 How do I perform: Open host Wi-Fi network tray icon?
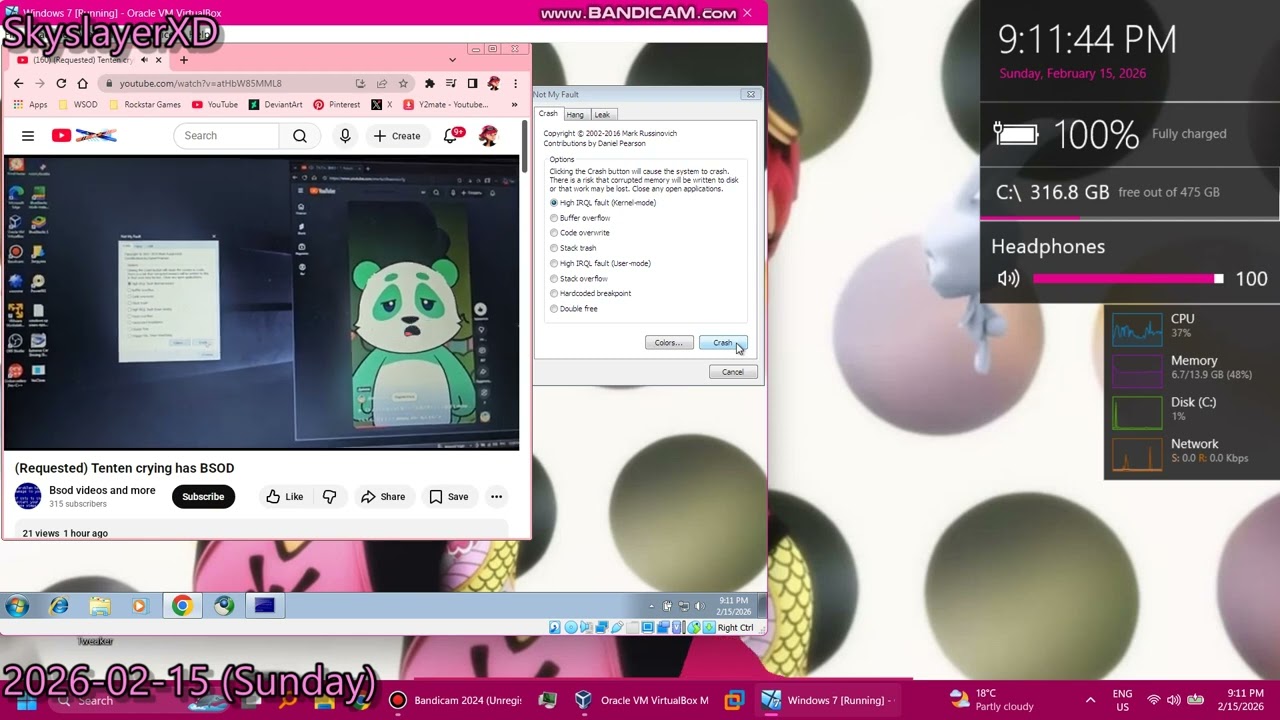pyautogui.click(x=1154, y=700)
